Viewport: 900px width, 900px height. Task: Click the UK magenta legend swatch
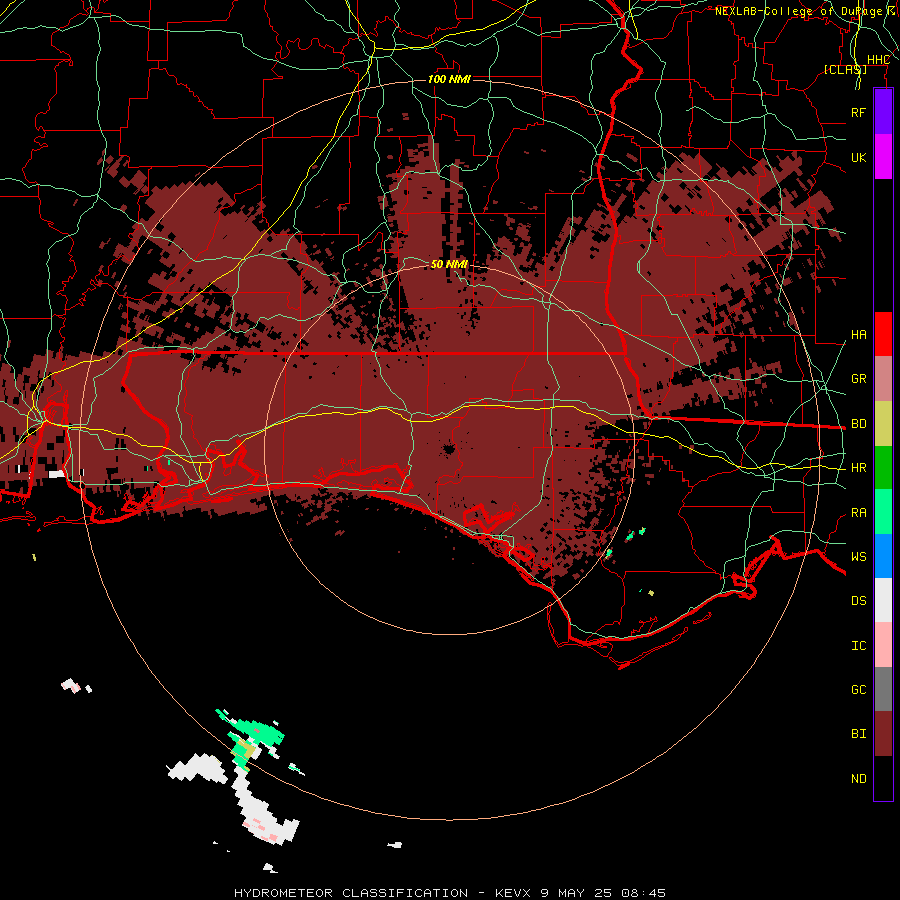[883, 157]
